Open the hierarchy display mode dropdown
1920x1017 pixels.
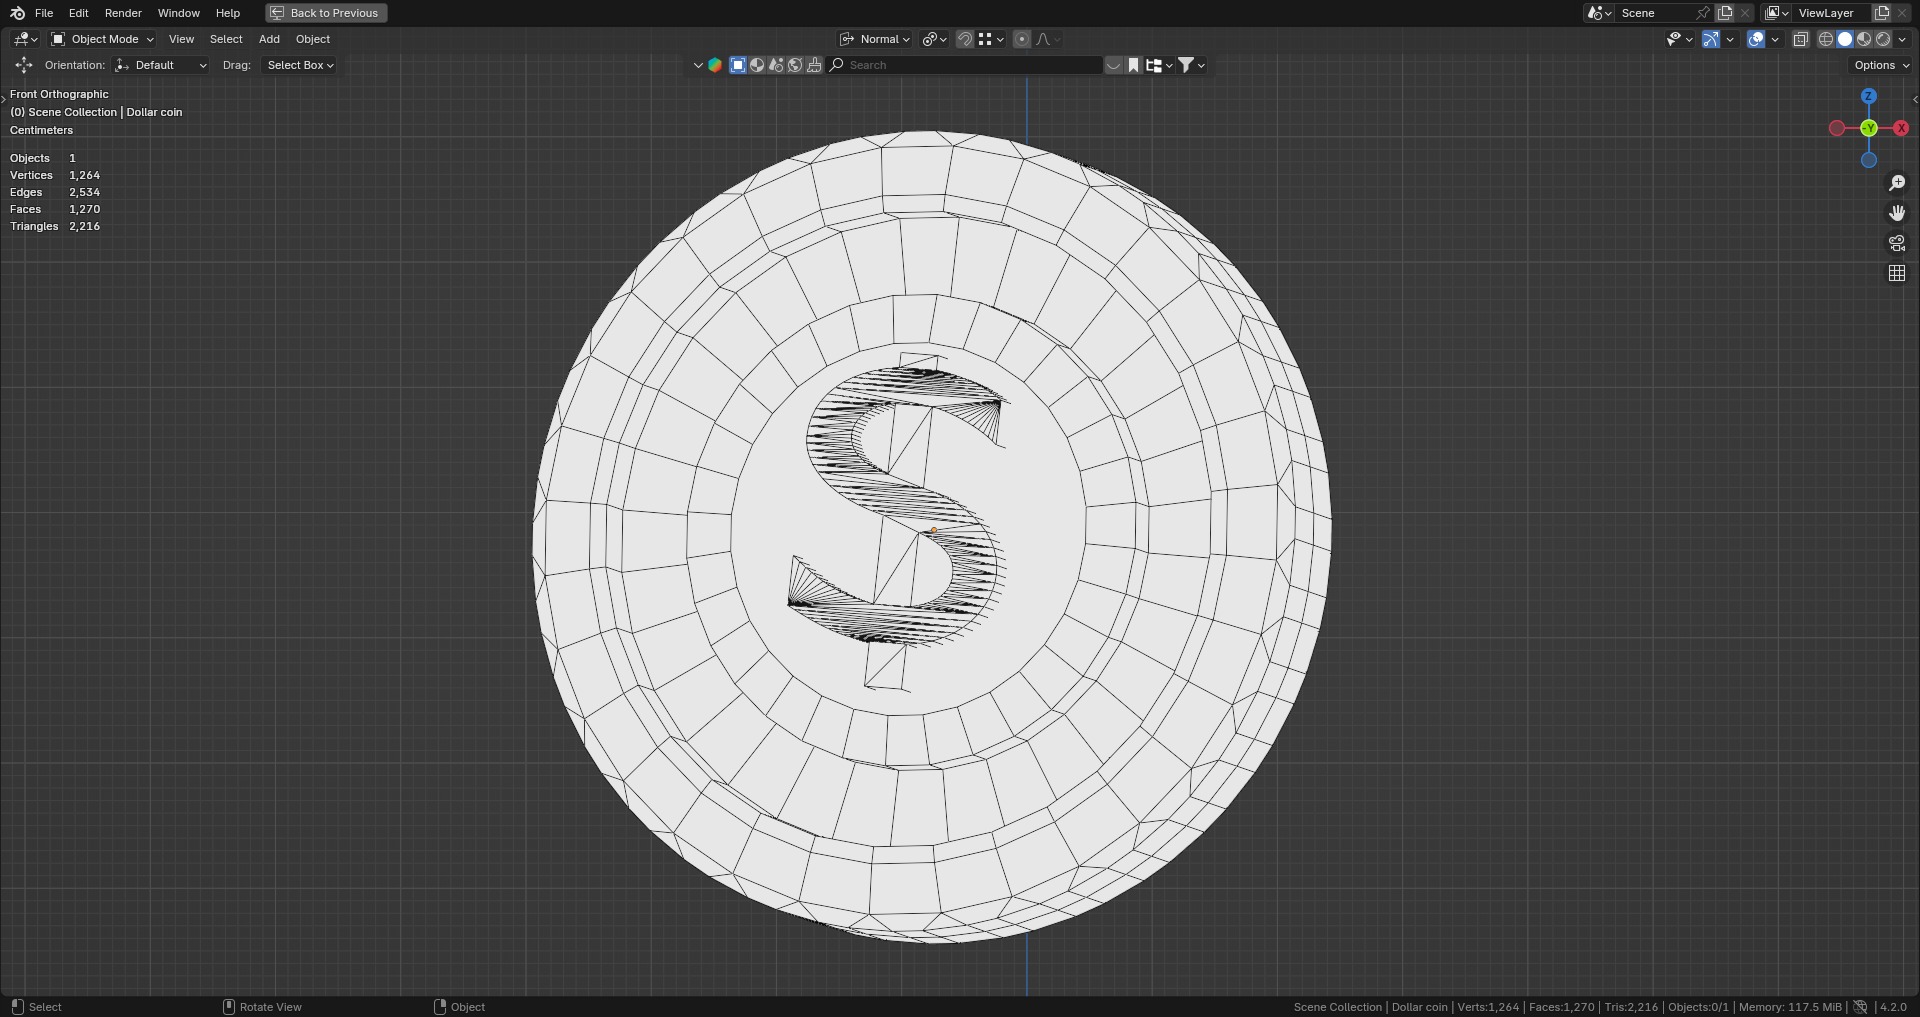[x=1159, y=65]
